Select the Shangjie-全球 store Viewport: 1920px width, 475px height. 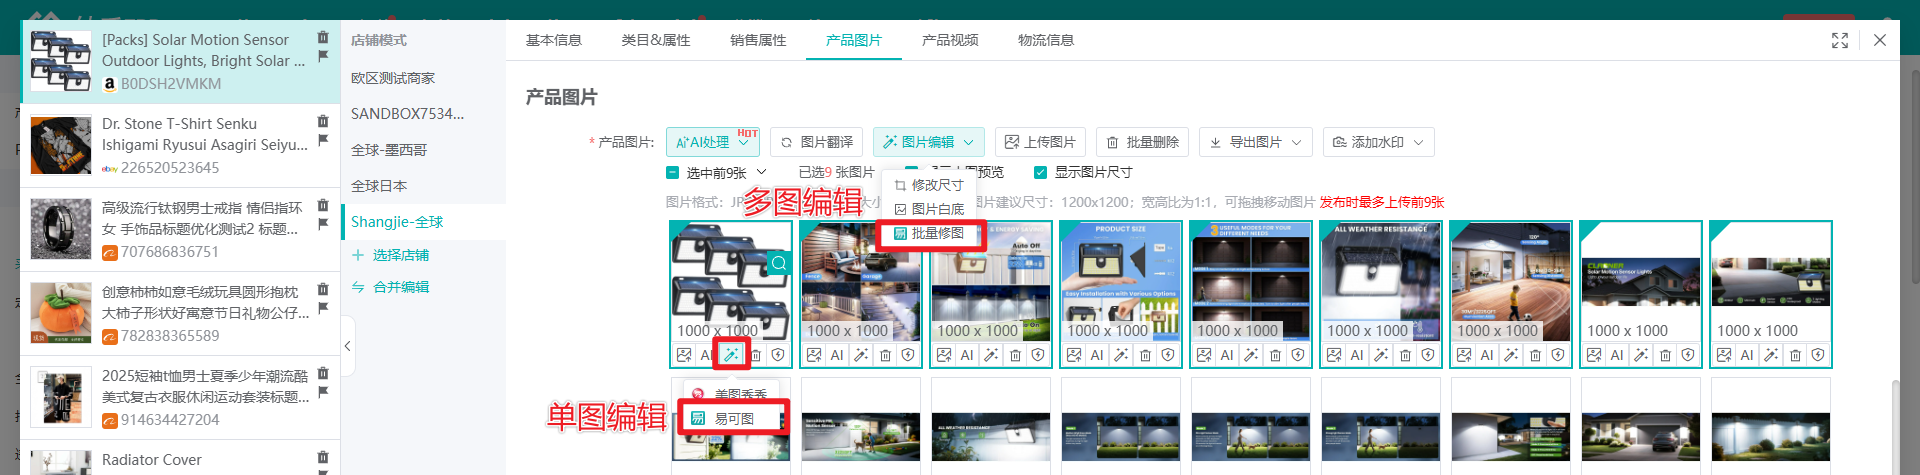423,222
